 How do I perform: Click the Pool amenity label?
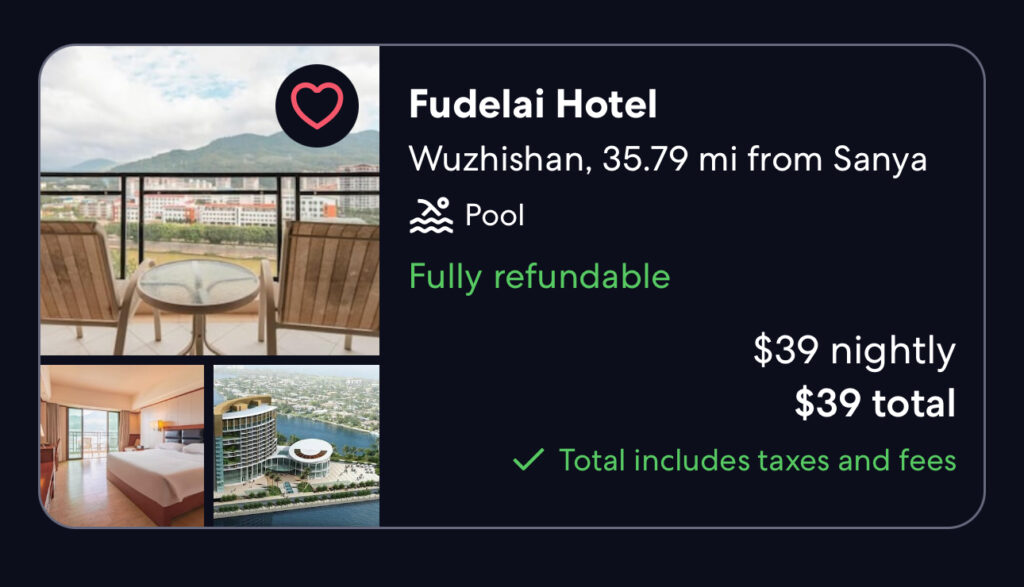(494, 215)
